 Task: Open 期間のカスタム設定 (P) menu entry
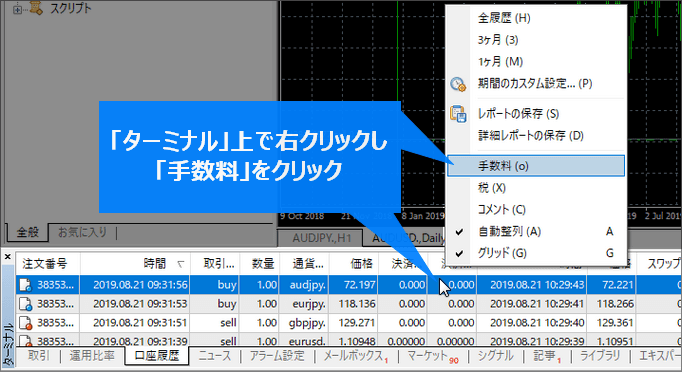[x=535, y=83]
